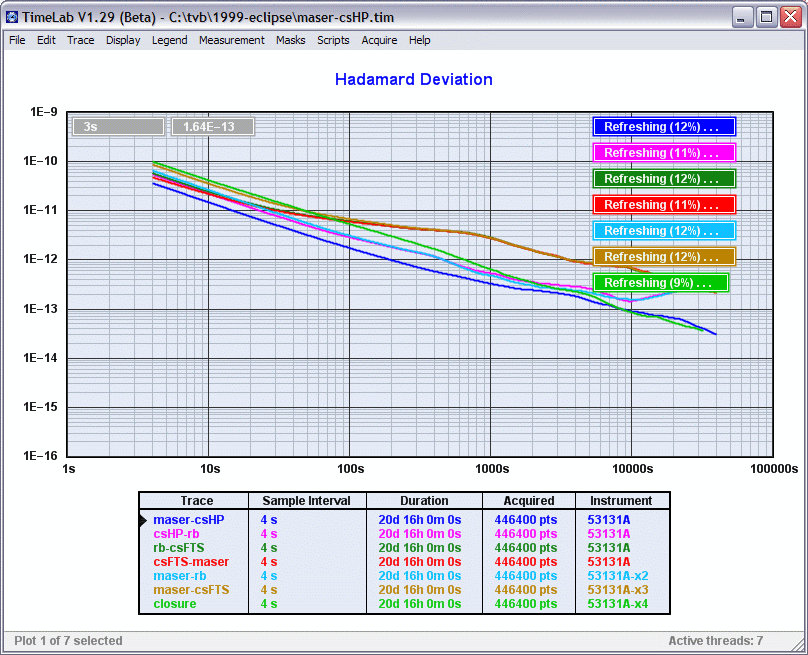Click the blue Refreshing (12%) label
Image resolution: width=808 pixels, height=655 pixels.
pos(664,127)
